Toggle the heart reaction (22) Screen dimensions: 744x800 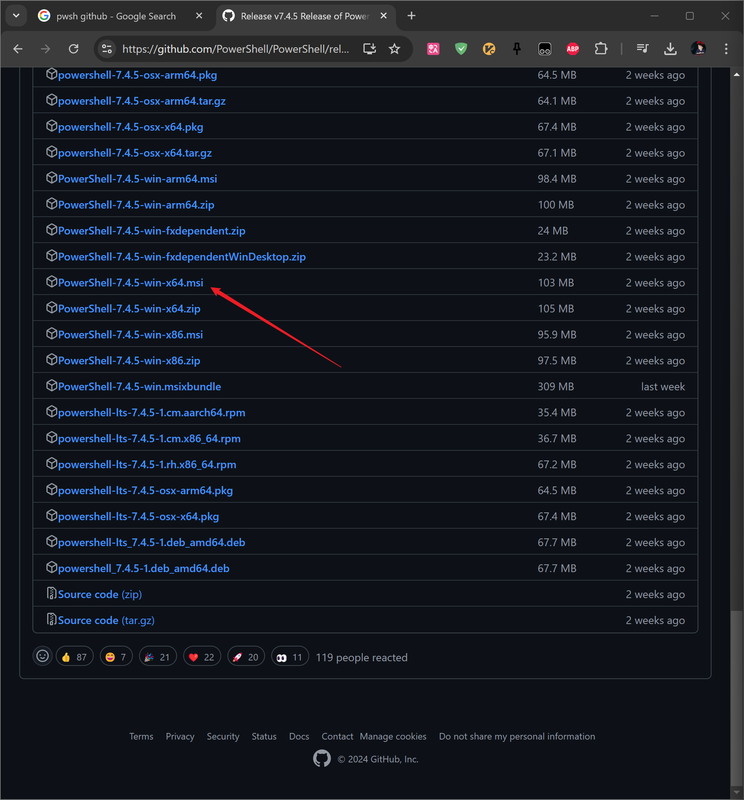202,657
